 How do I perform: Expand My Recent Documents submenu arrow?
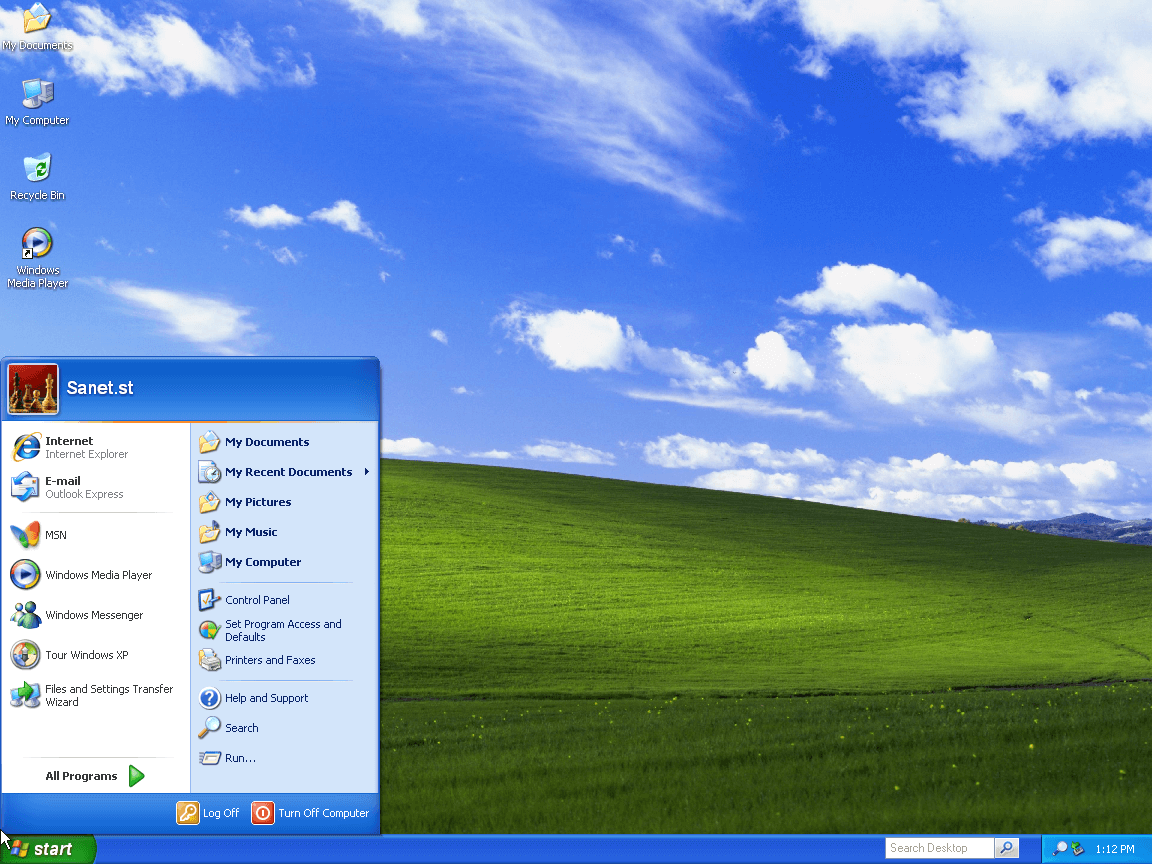pos(367,472)
